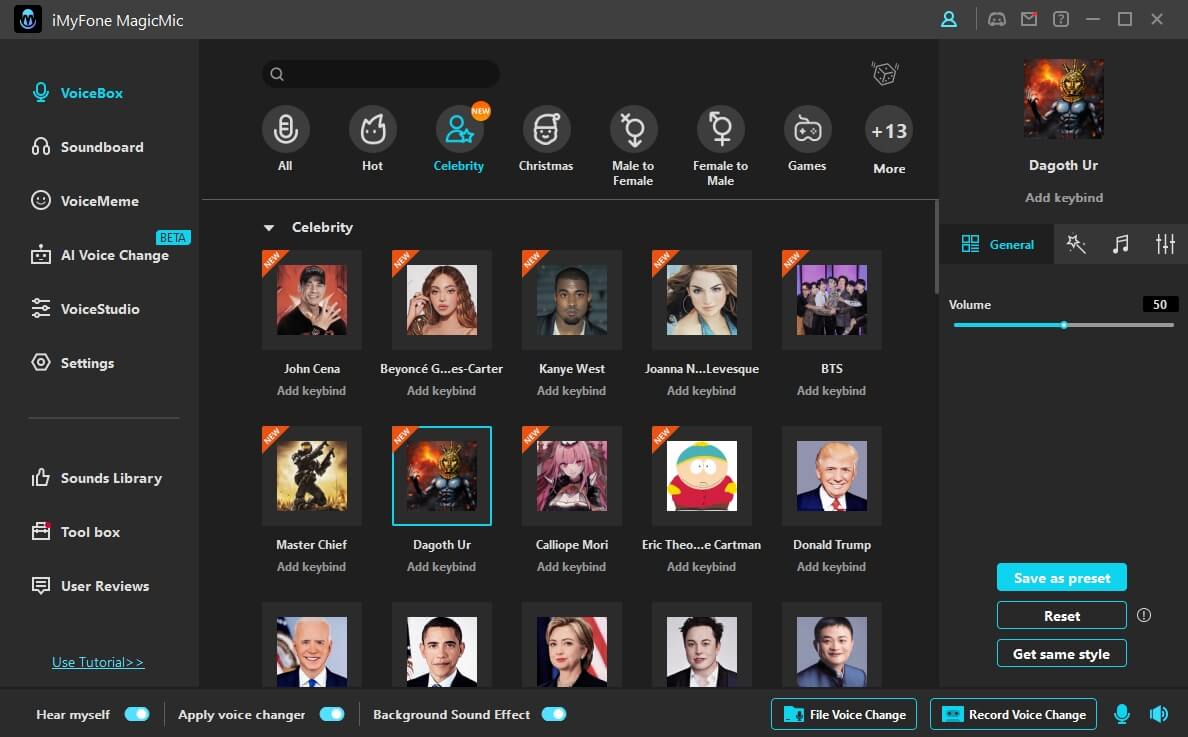
Task: Open the user account icon
Action: 949,20
